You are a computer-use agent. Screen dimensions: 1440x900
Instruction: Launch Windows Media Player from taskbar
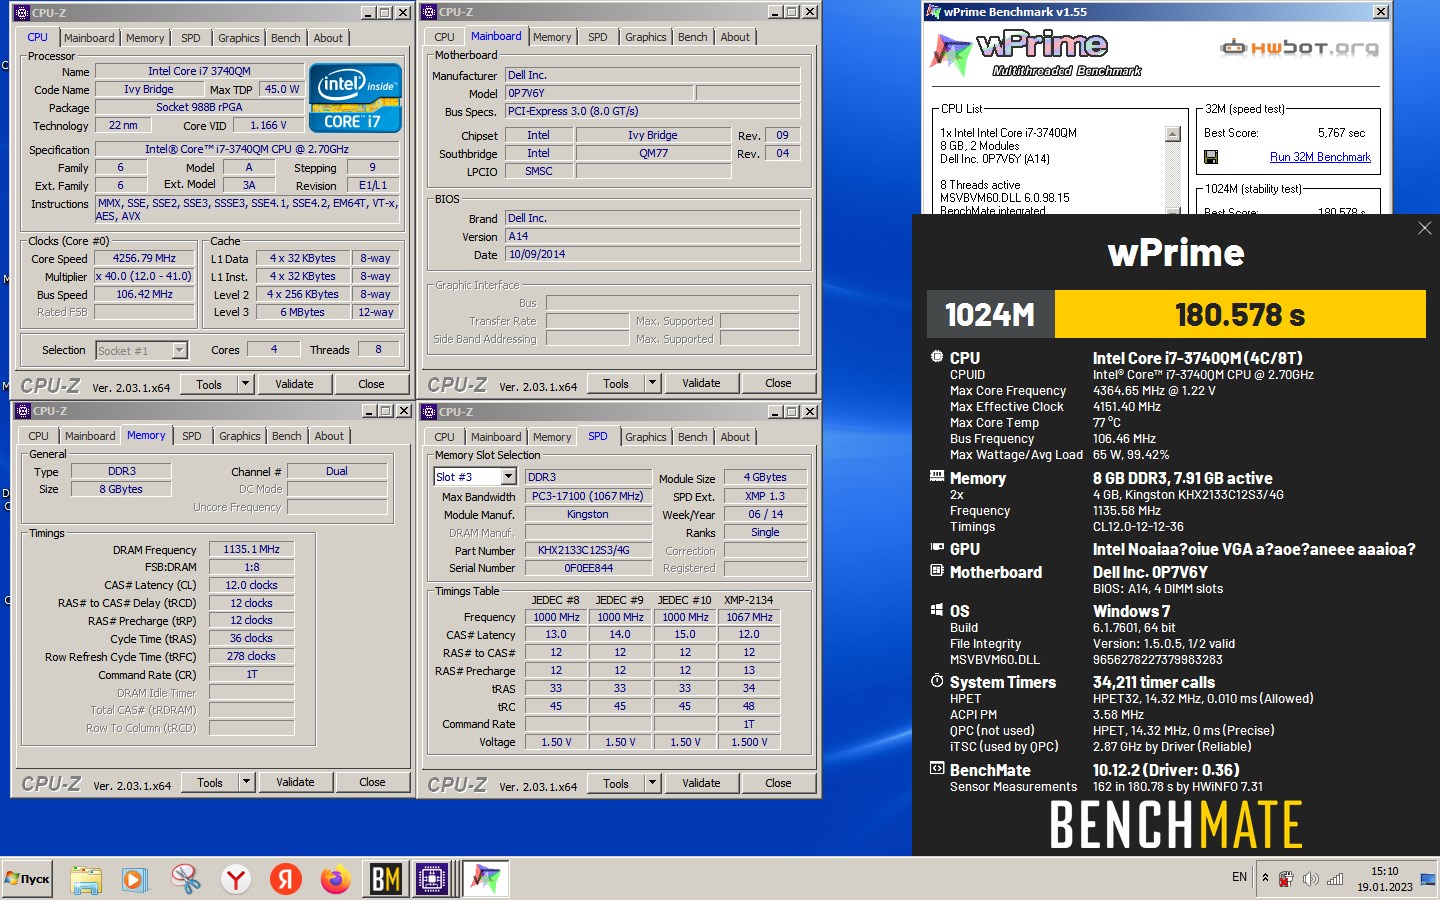134,879
